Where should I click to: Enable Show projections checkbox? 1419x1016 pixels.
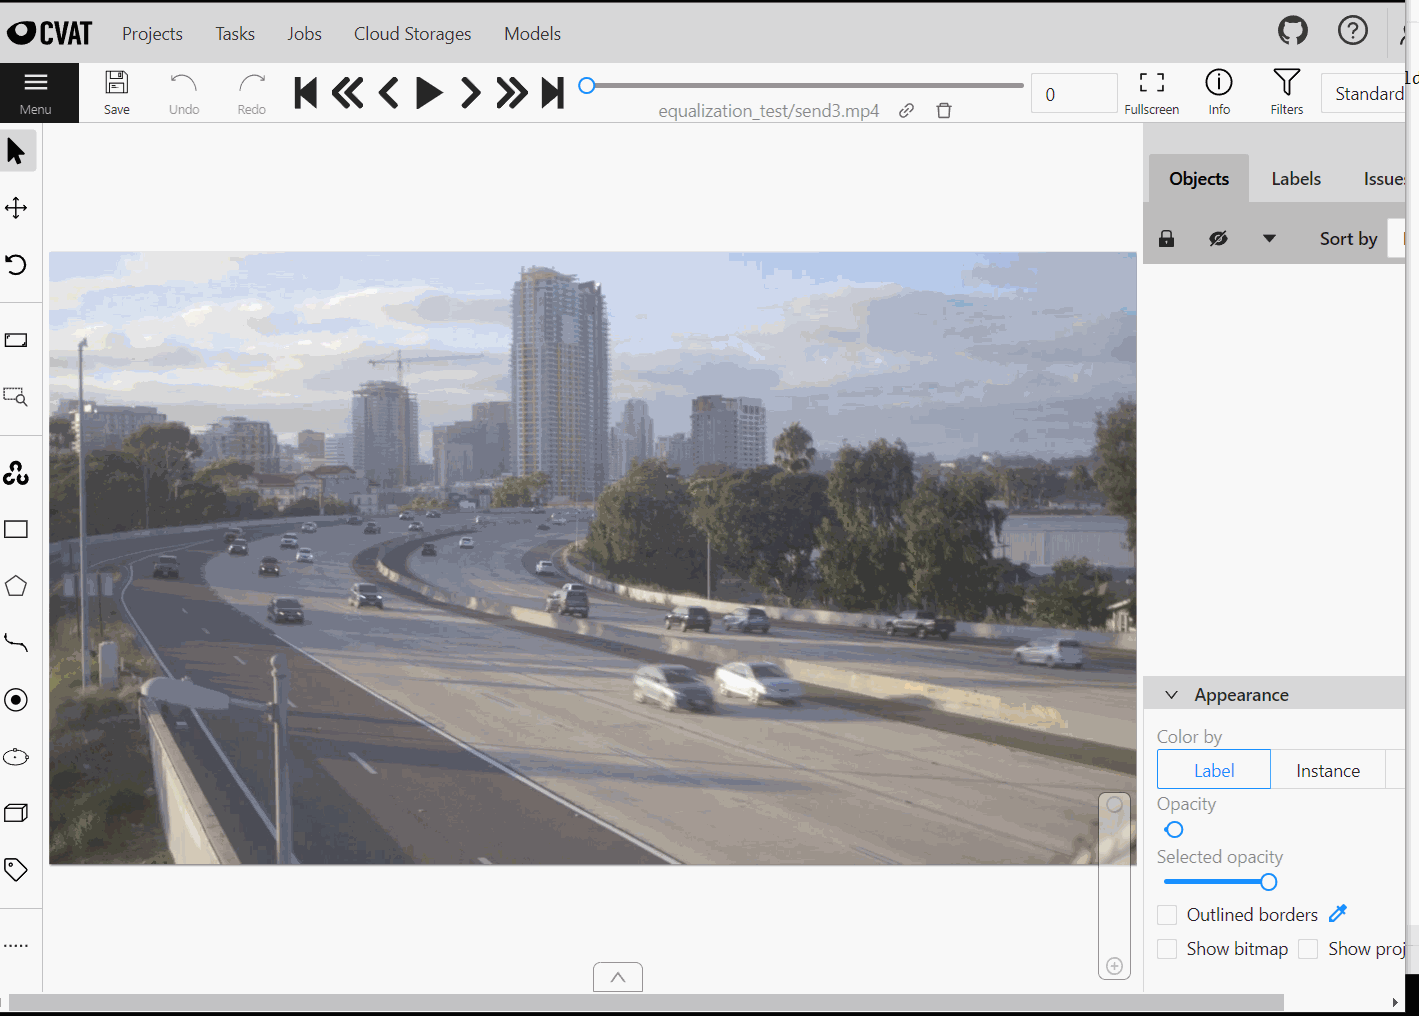[1308, 949]
